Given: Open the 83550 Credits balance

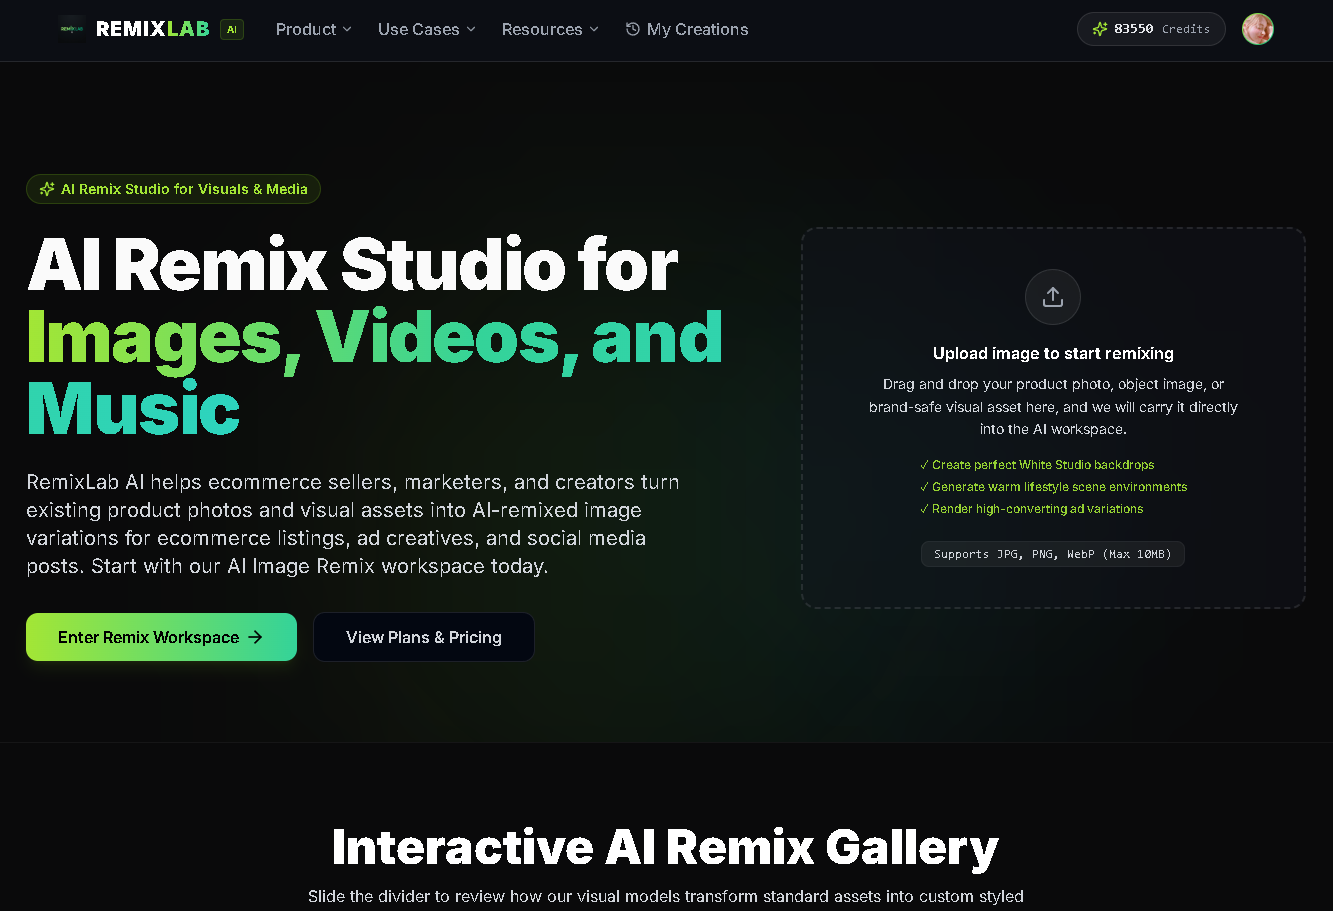Looking at the screenshot, I should click(x=1151, y=29).
